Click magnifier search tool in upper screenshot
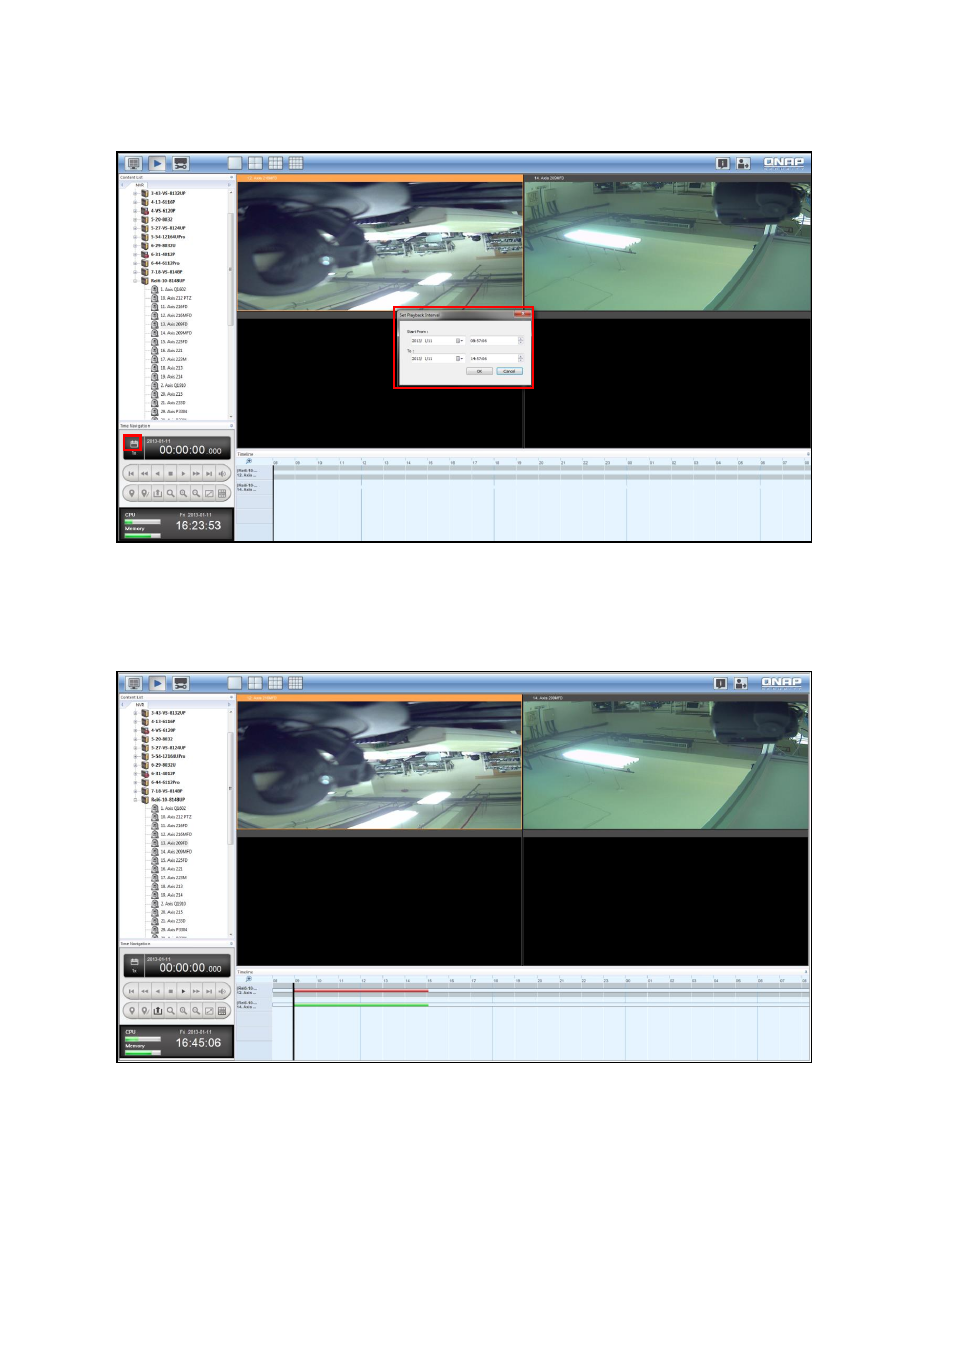Image resolution: width=955 pixels, height=1350 pixels. 170,493
